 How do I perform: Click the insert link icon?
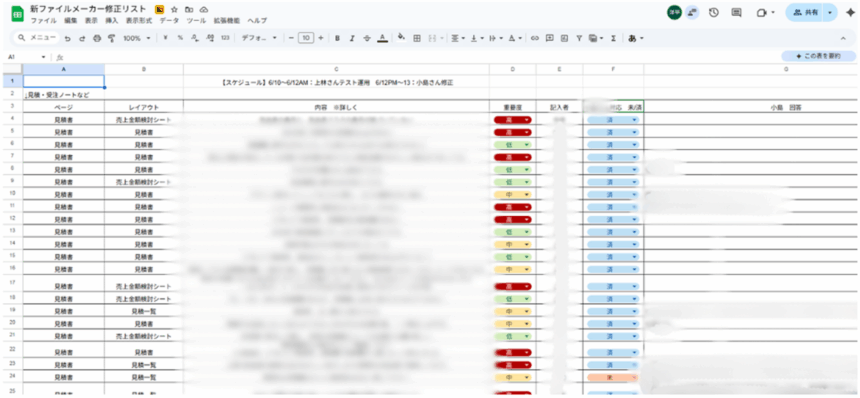535,38
